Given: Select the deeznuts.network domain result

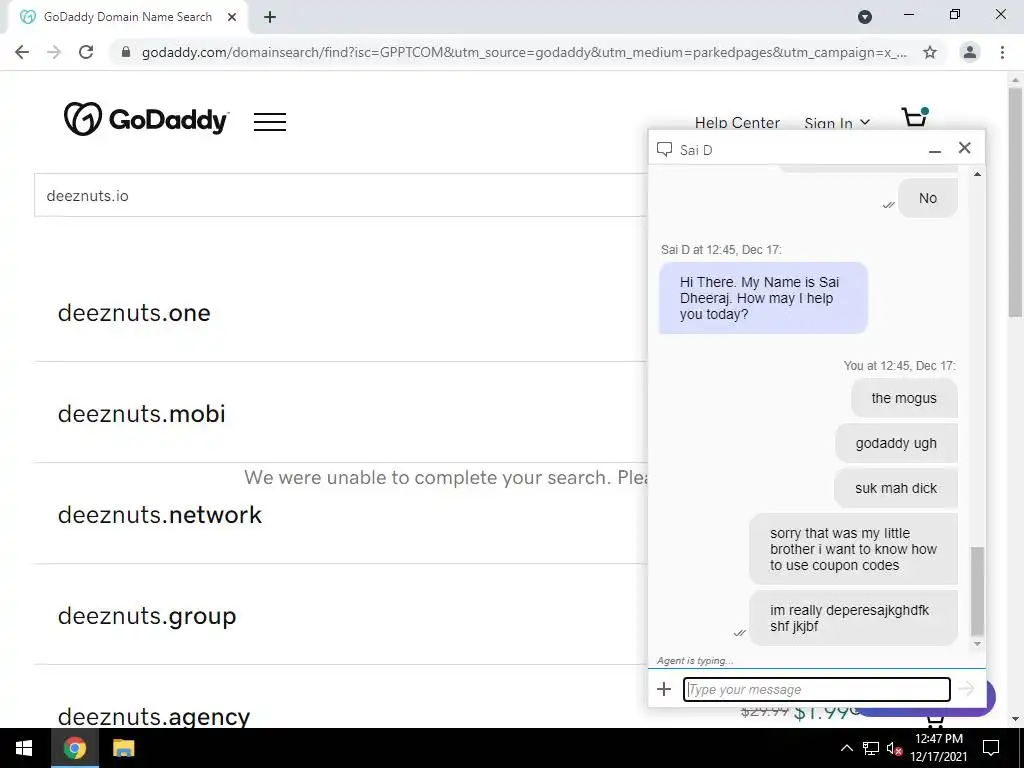Looking at the screenshot, I should coord(159,515).
